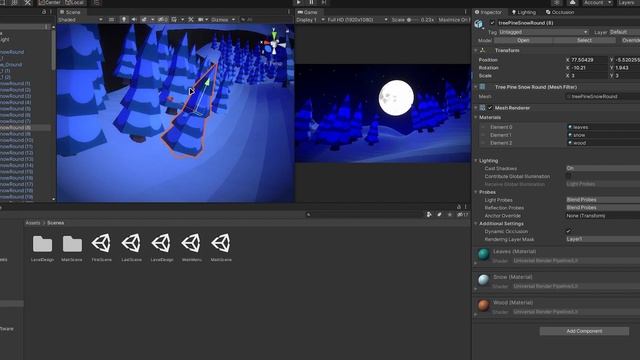Click the Snow material preview sphere

(x=483, y=280)
